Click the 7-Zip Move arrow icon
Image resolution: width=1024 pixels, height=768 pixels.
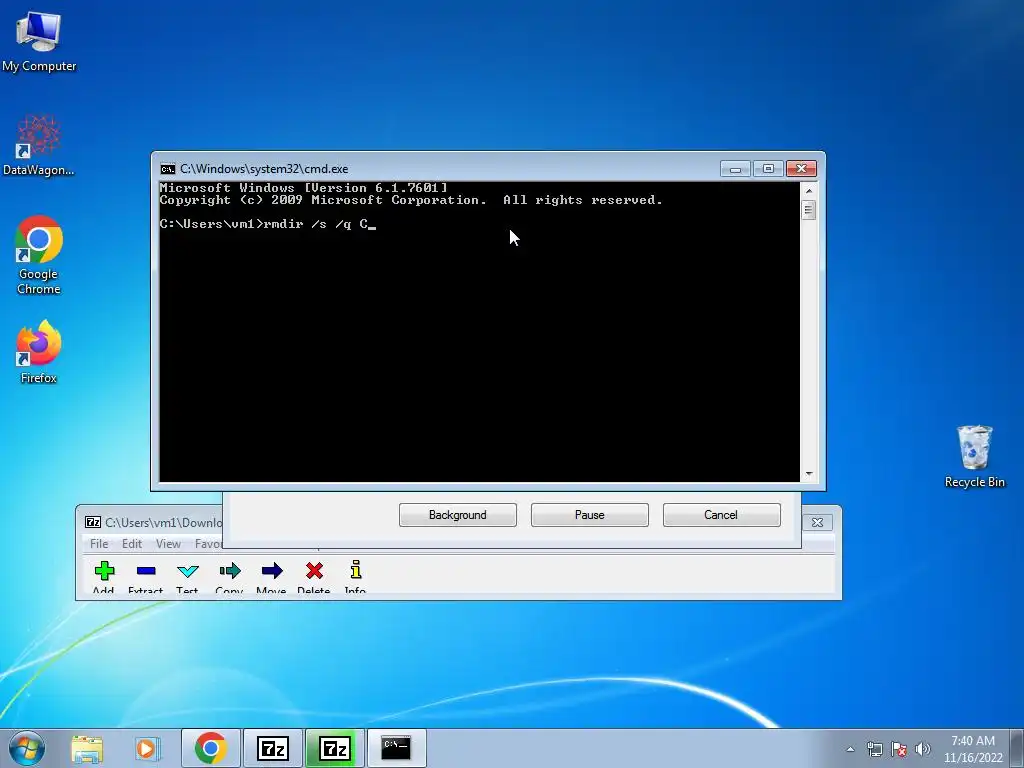[x=272, y=571]
